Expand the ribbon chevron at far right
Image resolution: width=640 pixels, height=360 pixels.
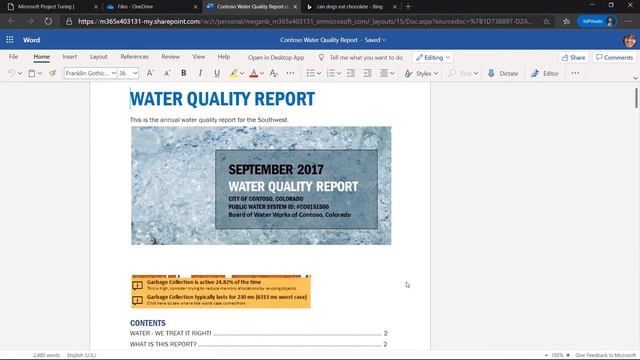coord(635,78)
